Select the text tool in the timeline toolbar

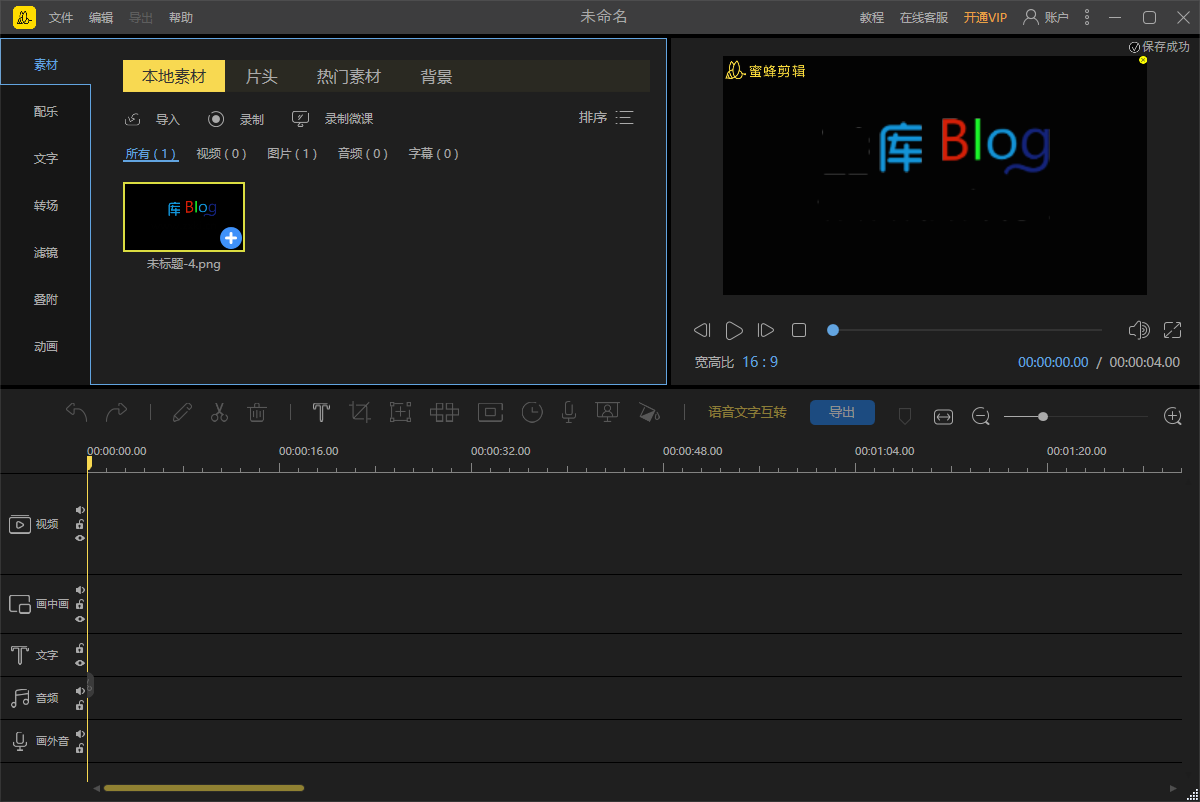(321, 412)
